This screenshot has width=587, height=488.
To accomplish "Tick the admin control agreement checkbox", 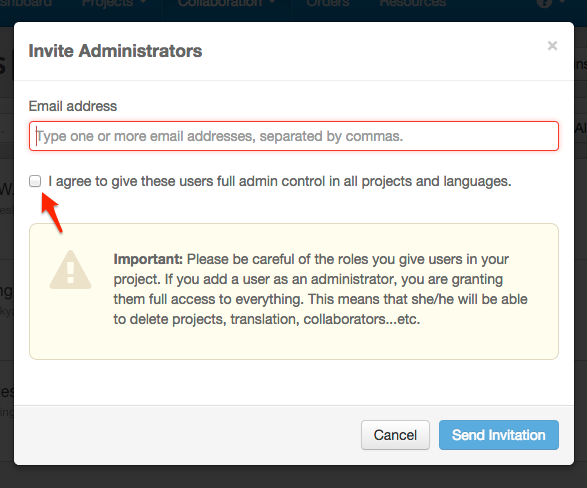I will coord(35,181).
